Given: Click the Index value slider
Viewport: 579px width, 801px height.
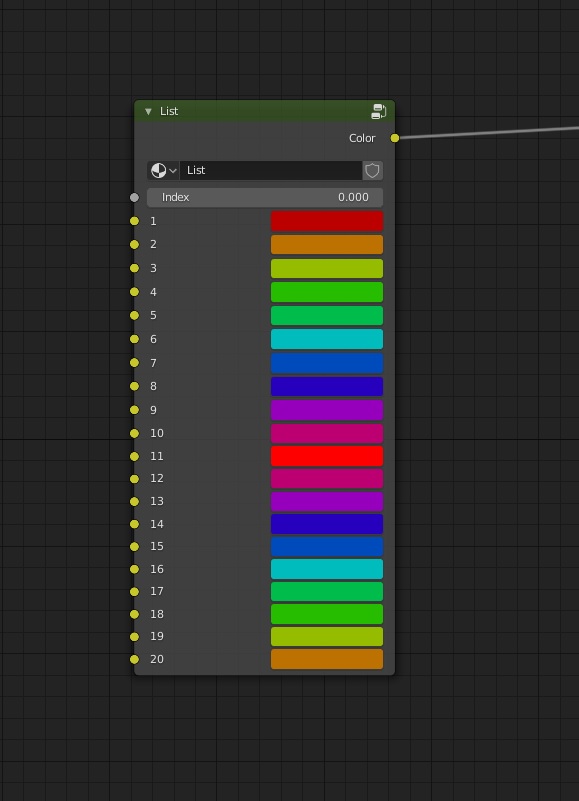Looking at the screenshot, I should (x=265, y=197).
